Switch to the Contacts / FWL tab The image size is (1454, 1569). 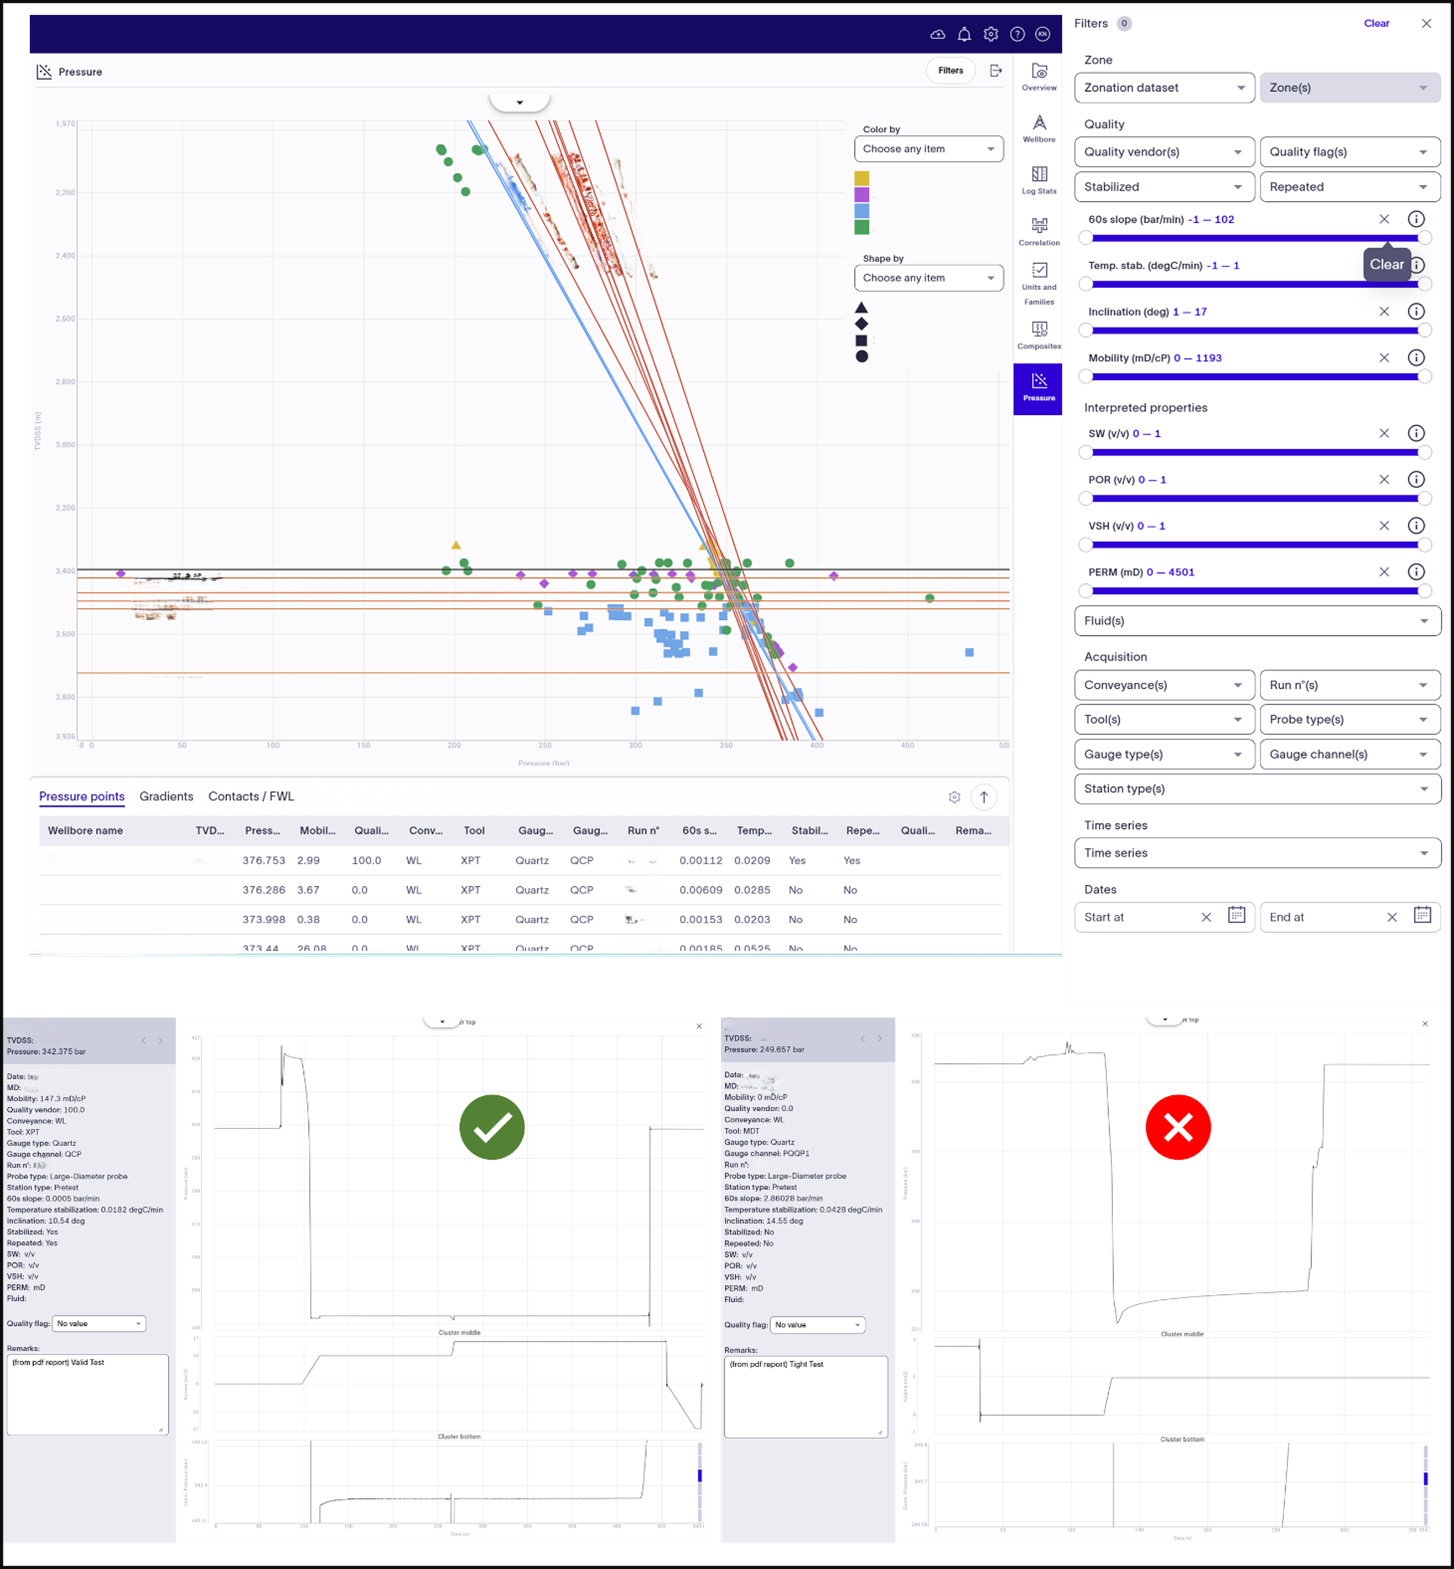(251, 797)
